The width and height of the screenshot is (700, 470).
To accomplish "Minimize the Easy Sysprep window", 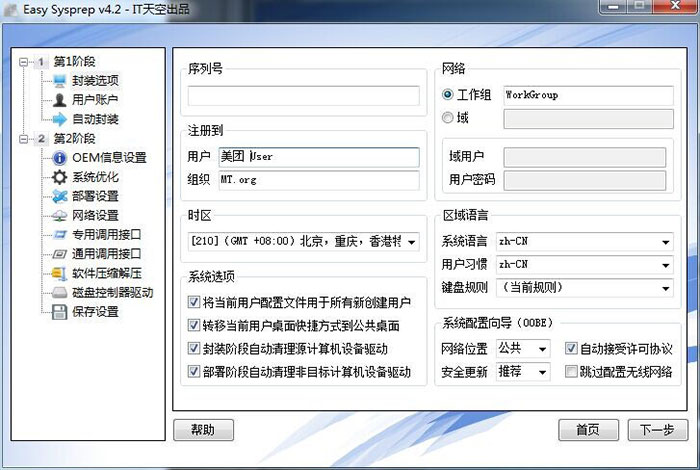I will [613, 6].
